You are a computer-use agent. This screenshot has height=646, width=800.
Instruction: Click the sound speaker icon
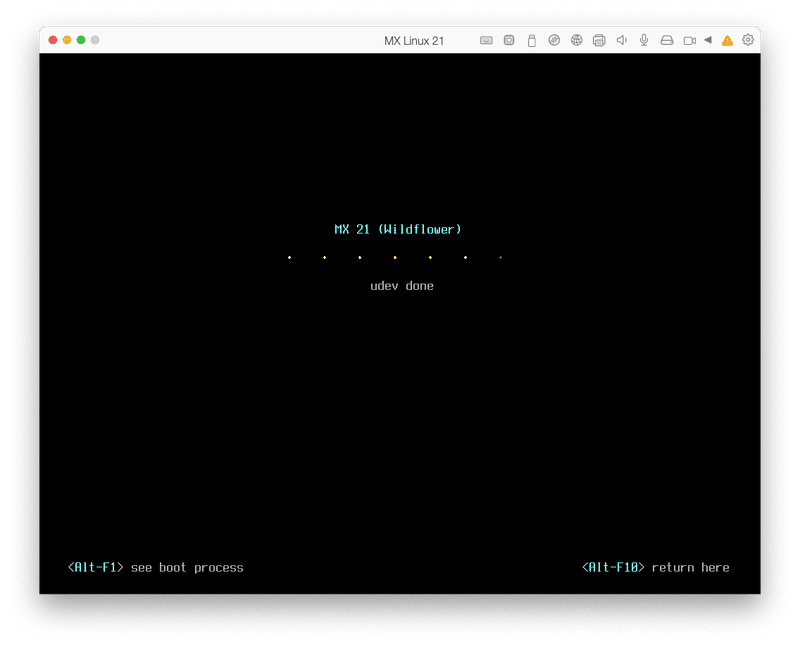(x=621, y=40)
